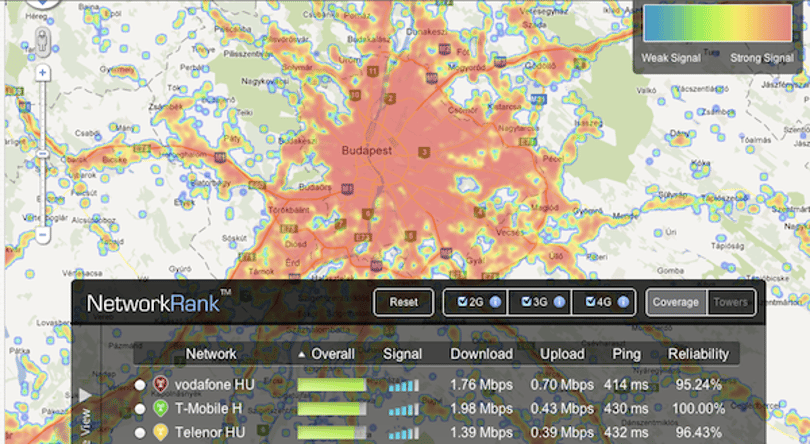Sort by Ping column header

626,354
